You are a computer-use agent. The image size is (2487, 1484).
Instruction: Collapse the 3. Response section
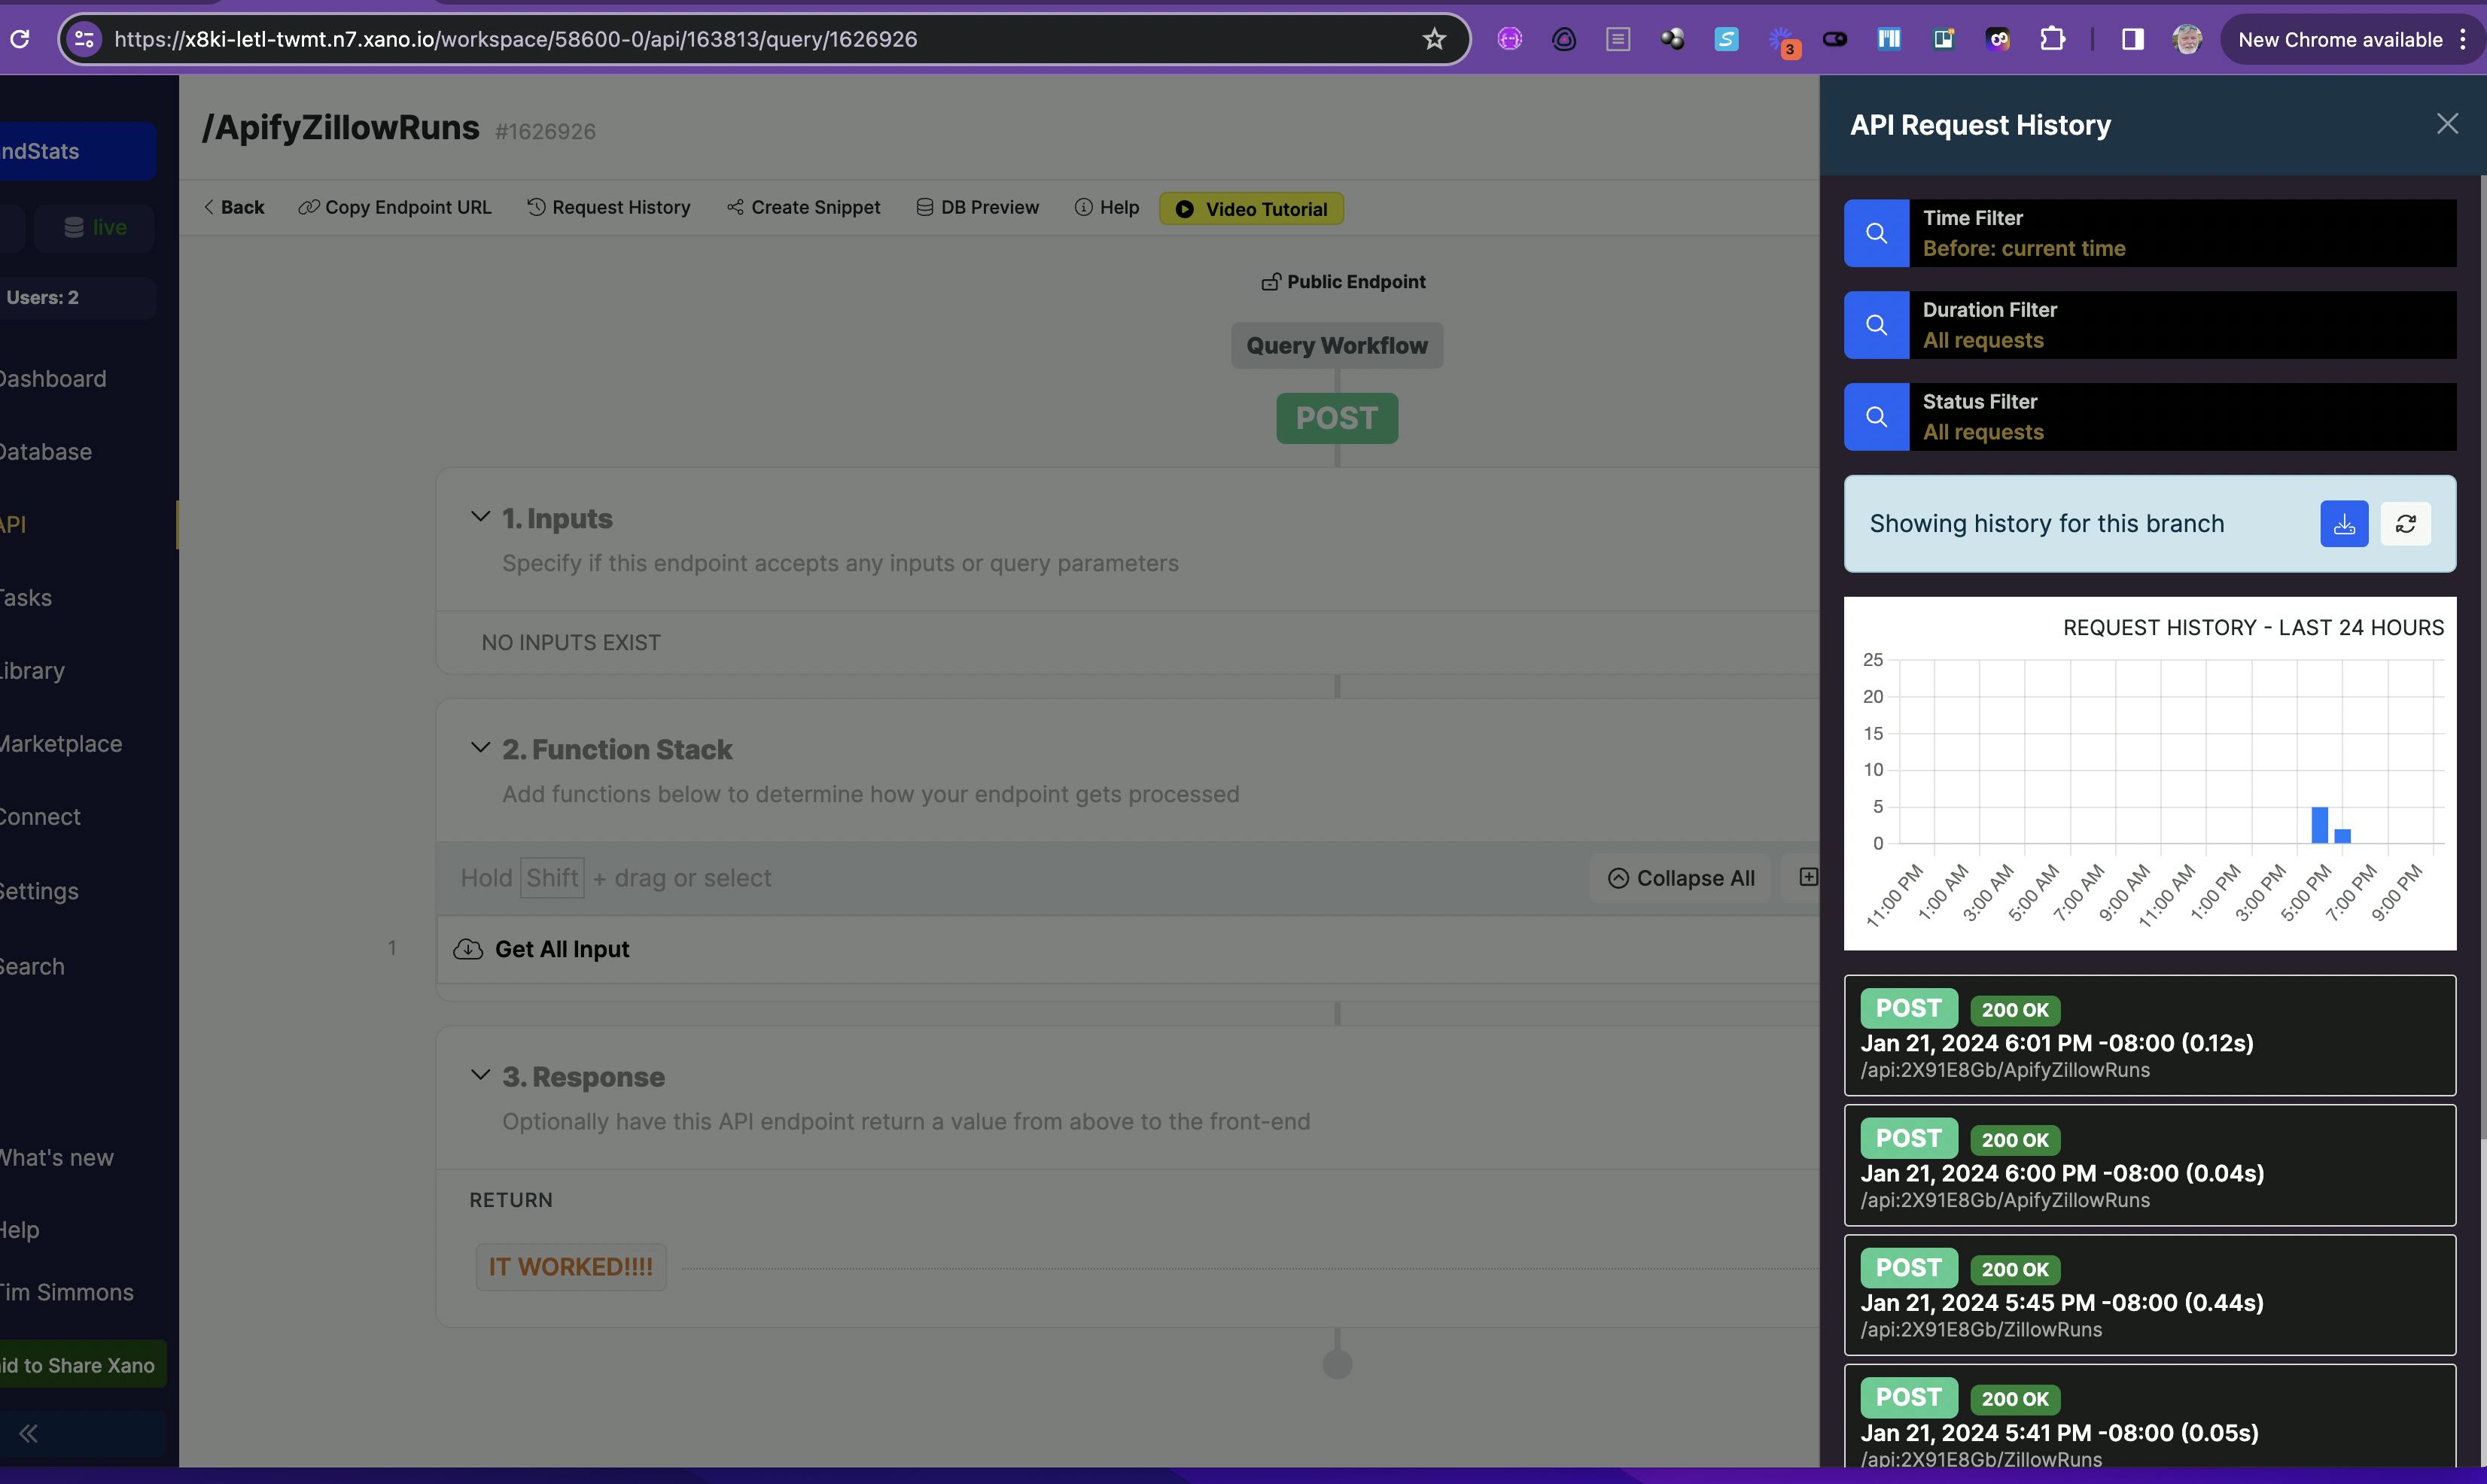point(480,1075)
